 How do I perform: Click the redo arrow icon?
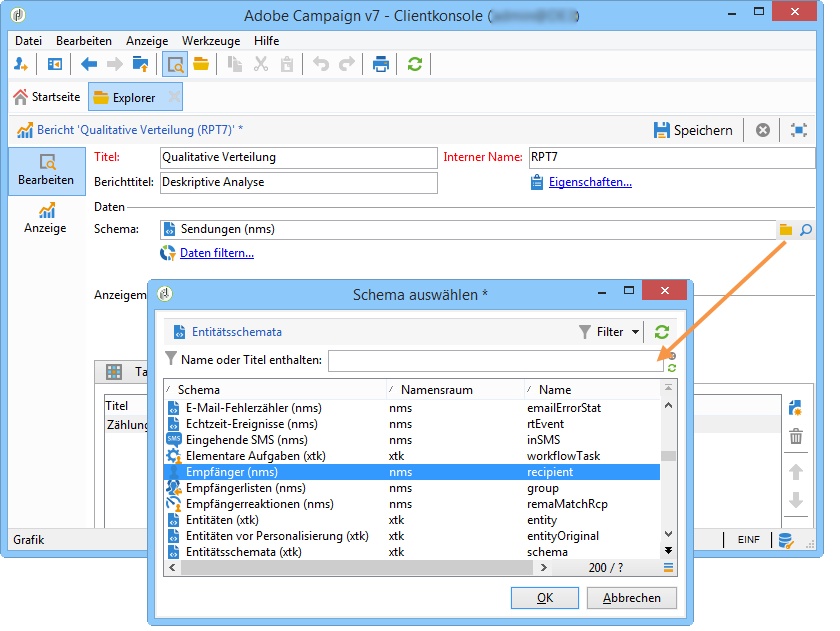(347, 64)
